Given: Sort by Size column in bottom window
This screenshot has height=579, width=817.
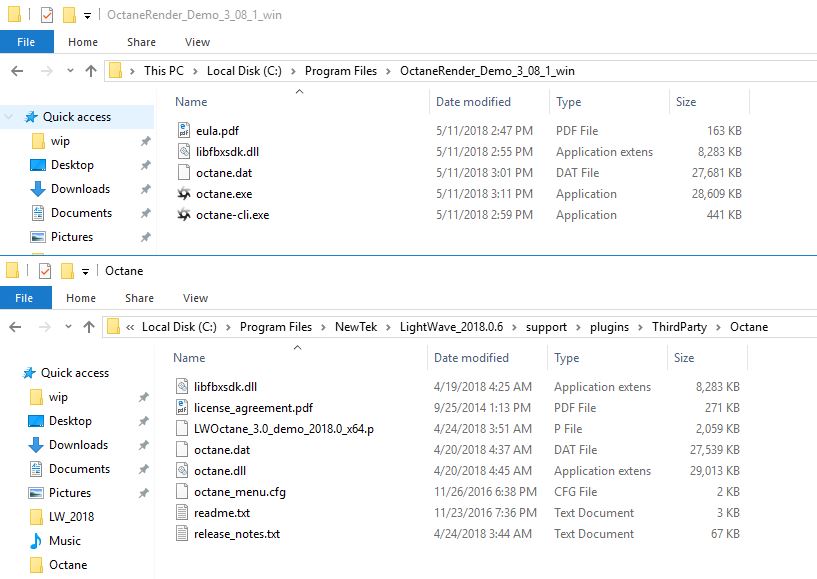Looking at the screenshot, I should point(684,358).
